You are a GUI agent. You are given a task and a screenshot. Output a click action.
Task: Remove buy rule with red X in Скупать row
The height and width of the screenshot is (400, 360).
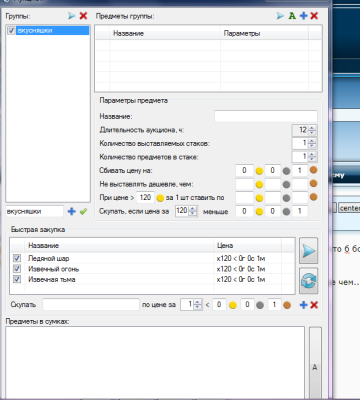(x=314, y=305)
